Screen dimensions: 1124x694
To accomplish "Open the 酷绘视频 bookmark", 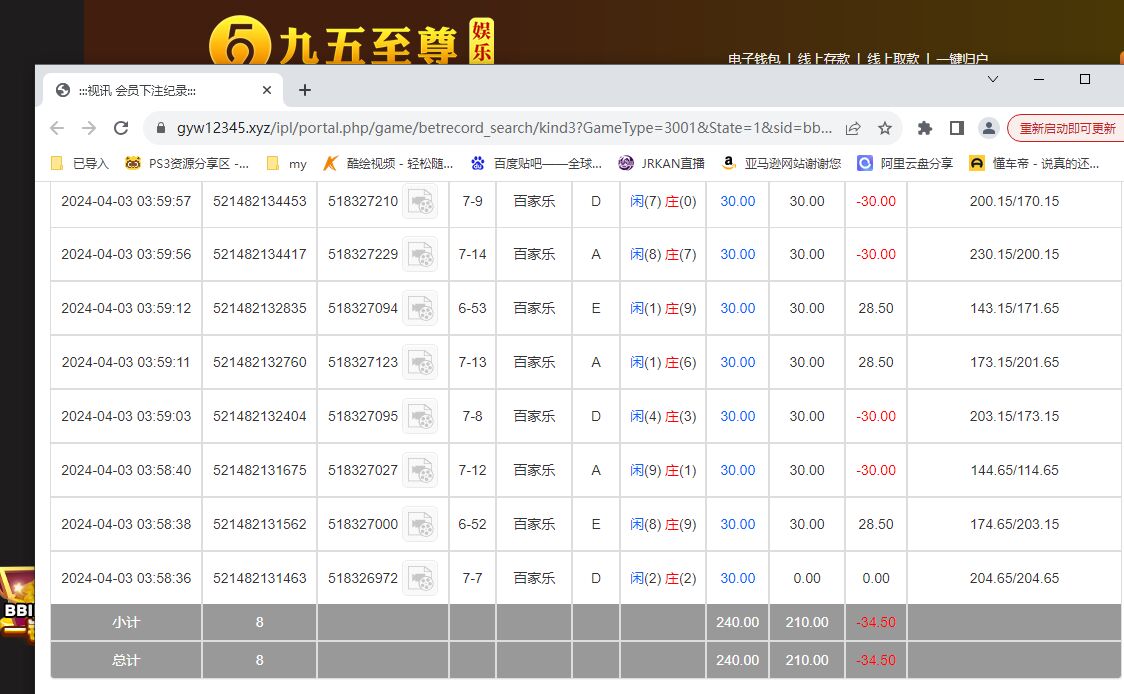I will (388, 163).
